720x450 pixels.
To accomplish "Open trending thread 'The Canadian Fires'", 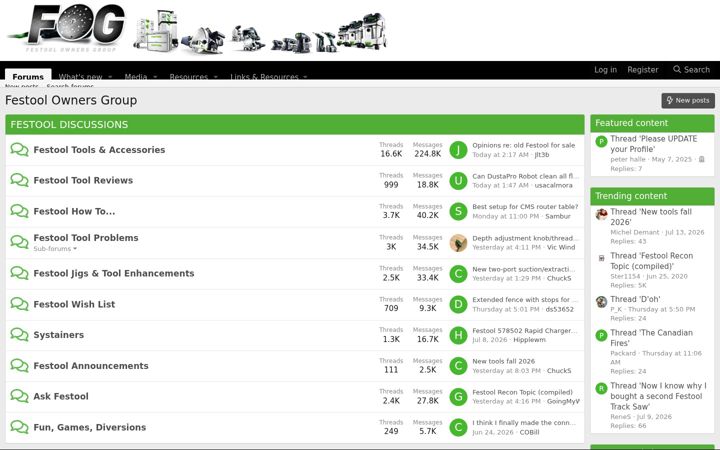I will click(651, 338).
